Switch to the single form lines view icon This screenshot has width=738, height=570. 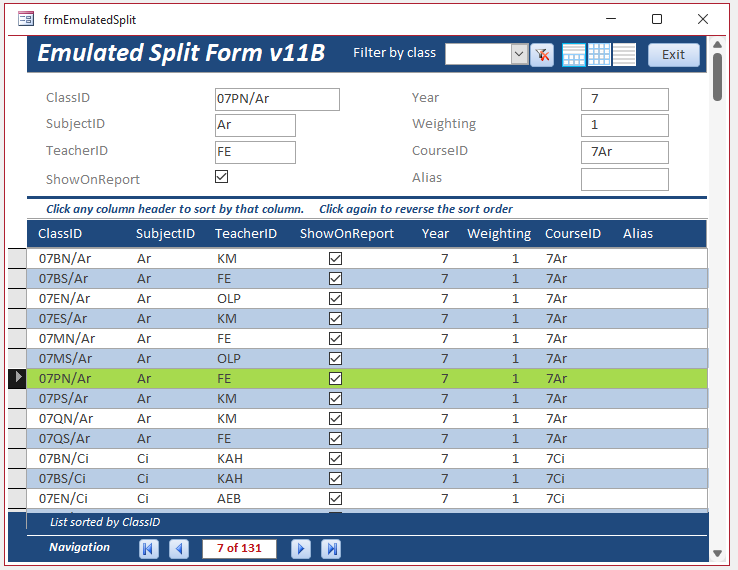624,55
